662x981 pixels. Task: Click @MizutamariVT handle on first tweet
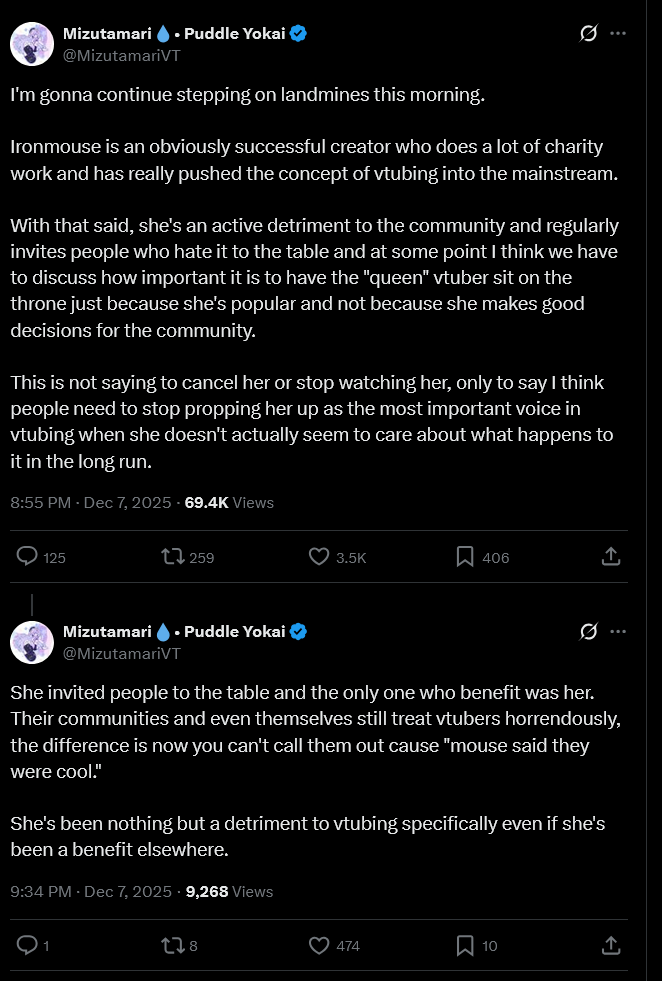coord(121,55)
